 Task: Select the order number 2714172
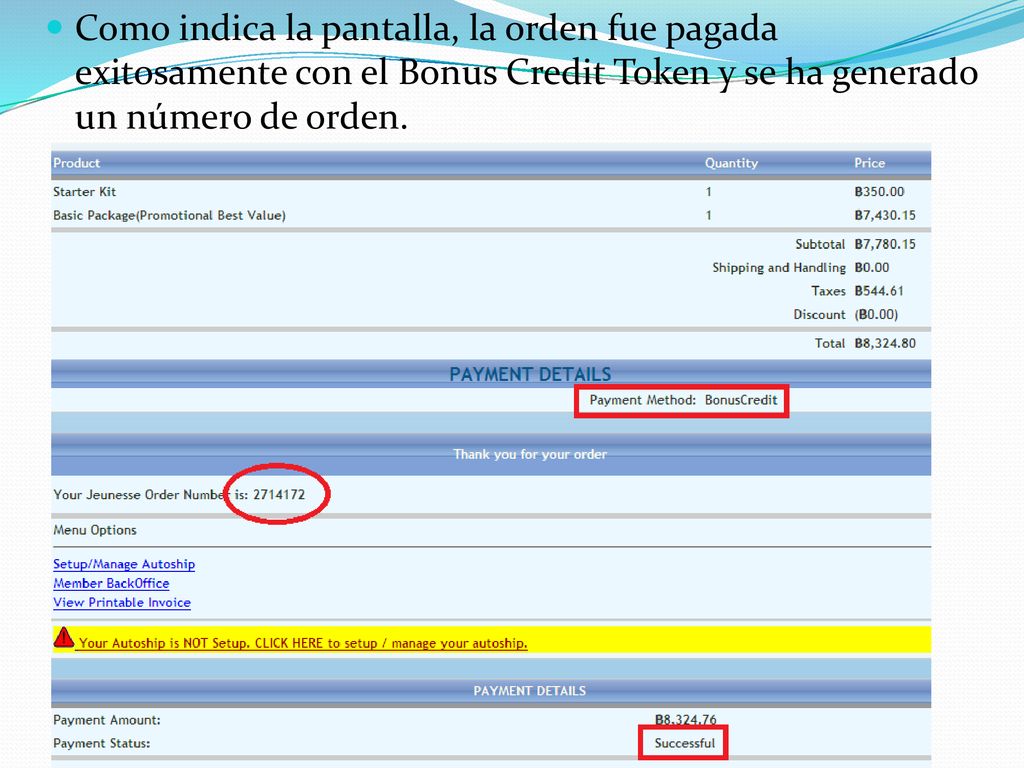(x=279, y=494)
